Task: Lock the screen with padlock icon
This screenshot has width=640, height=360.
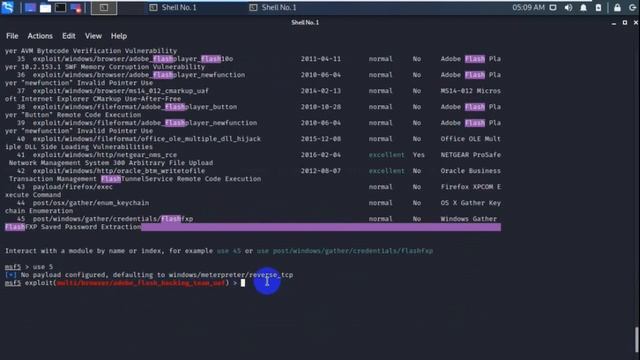Action: [617, 8]
